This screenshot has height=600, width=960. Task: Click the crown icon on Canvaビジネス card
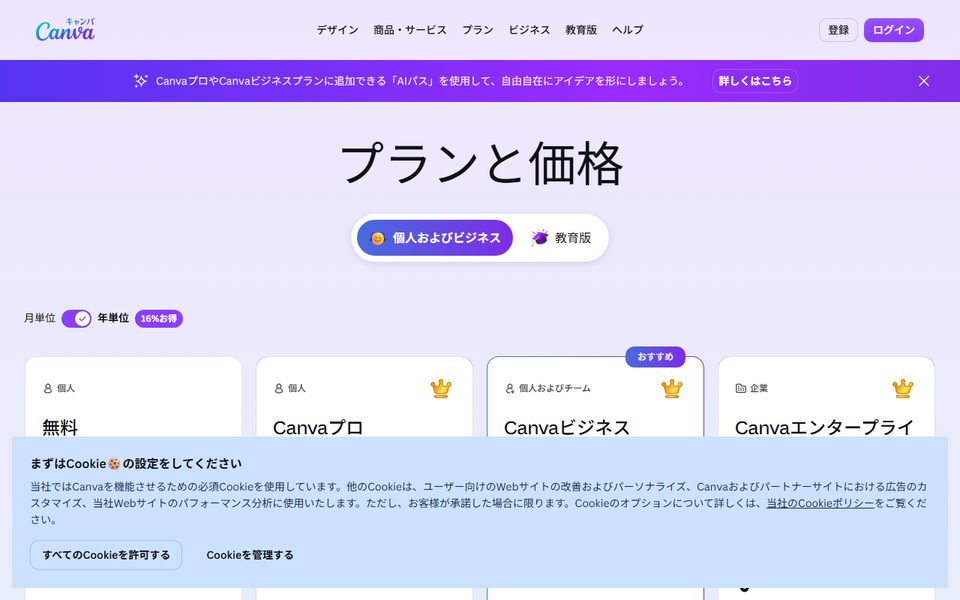tap(672, 388)
